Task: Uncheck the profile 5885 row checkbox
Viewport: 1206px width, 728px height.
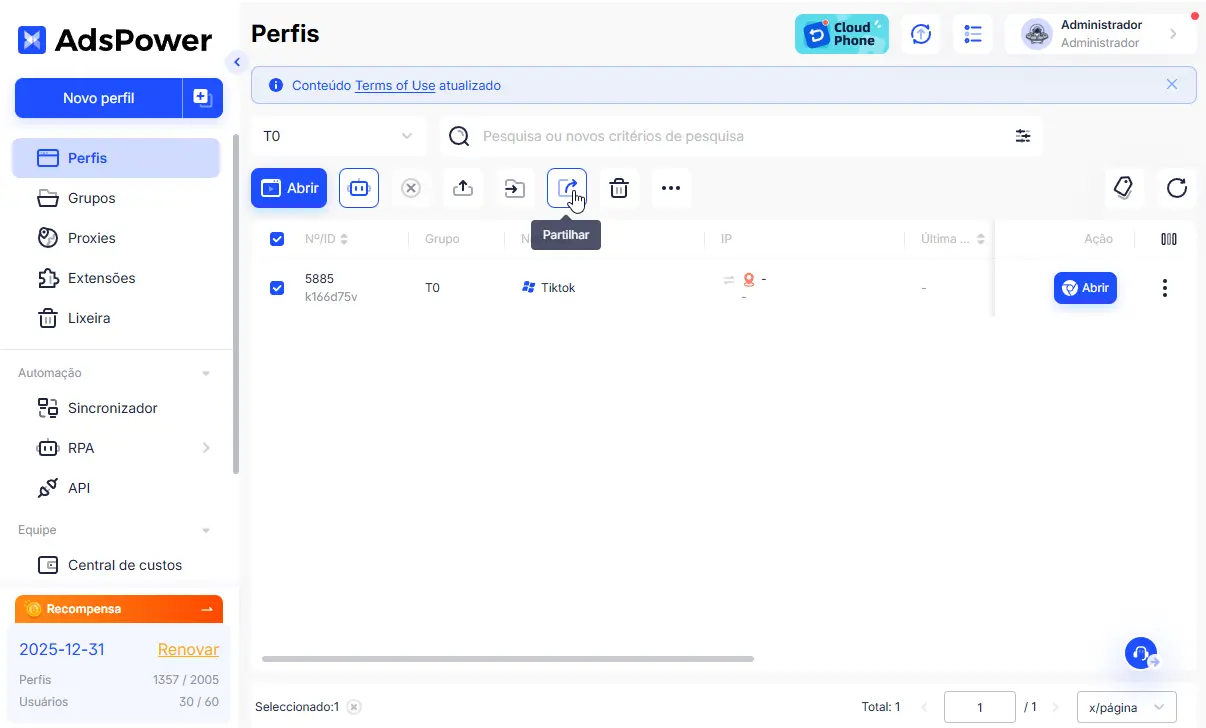Action: pyautogui.click(x=277, y=288)
